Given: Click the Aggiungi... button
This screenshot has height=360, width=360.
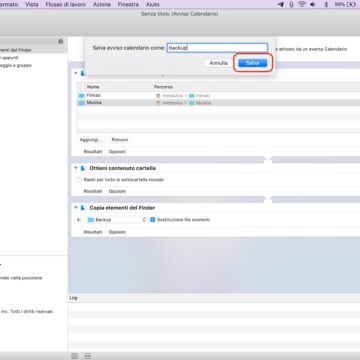Looking at the screenshot, I should tap(92, 140).
